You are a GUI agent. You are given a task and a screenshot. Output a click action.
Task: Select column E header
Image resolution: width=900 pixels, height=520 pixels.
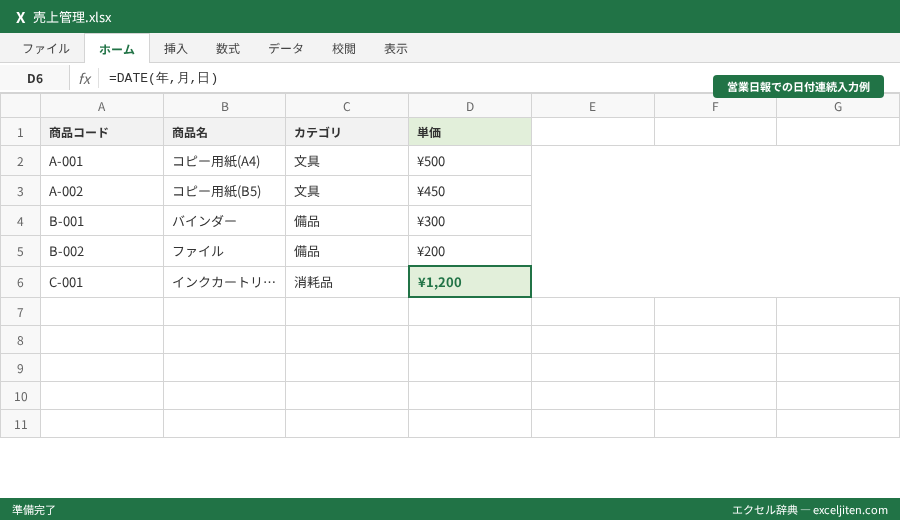tap(592, 106)
